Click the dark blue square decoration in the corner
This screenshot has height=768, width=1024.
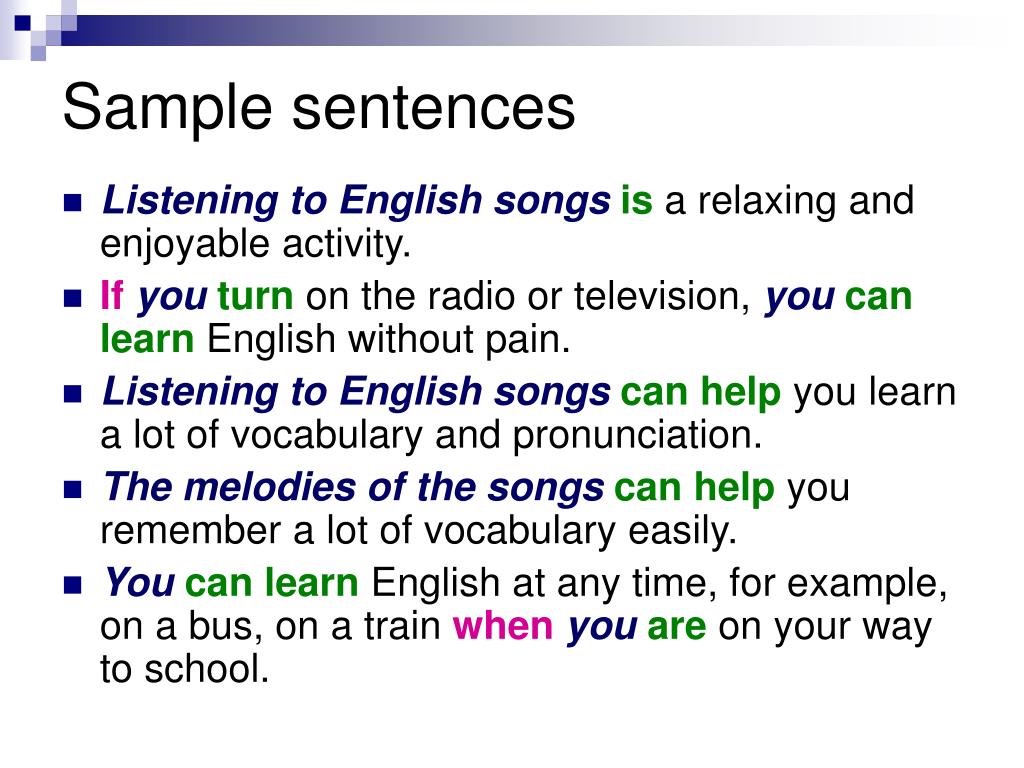(22, 23)
